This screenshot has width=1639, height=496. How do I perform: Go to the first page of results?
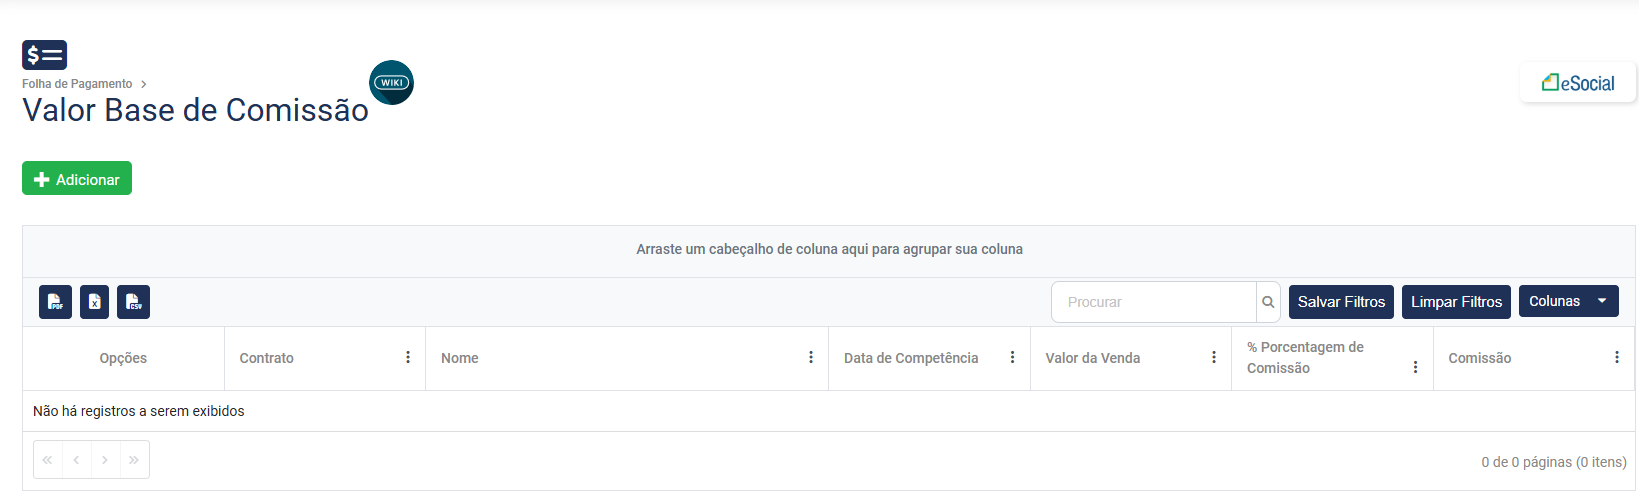click(47, 460)
